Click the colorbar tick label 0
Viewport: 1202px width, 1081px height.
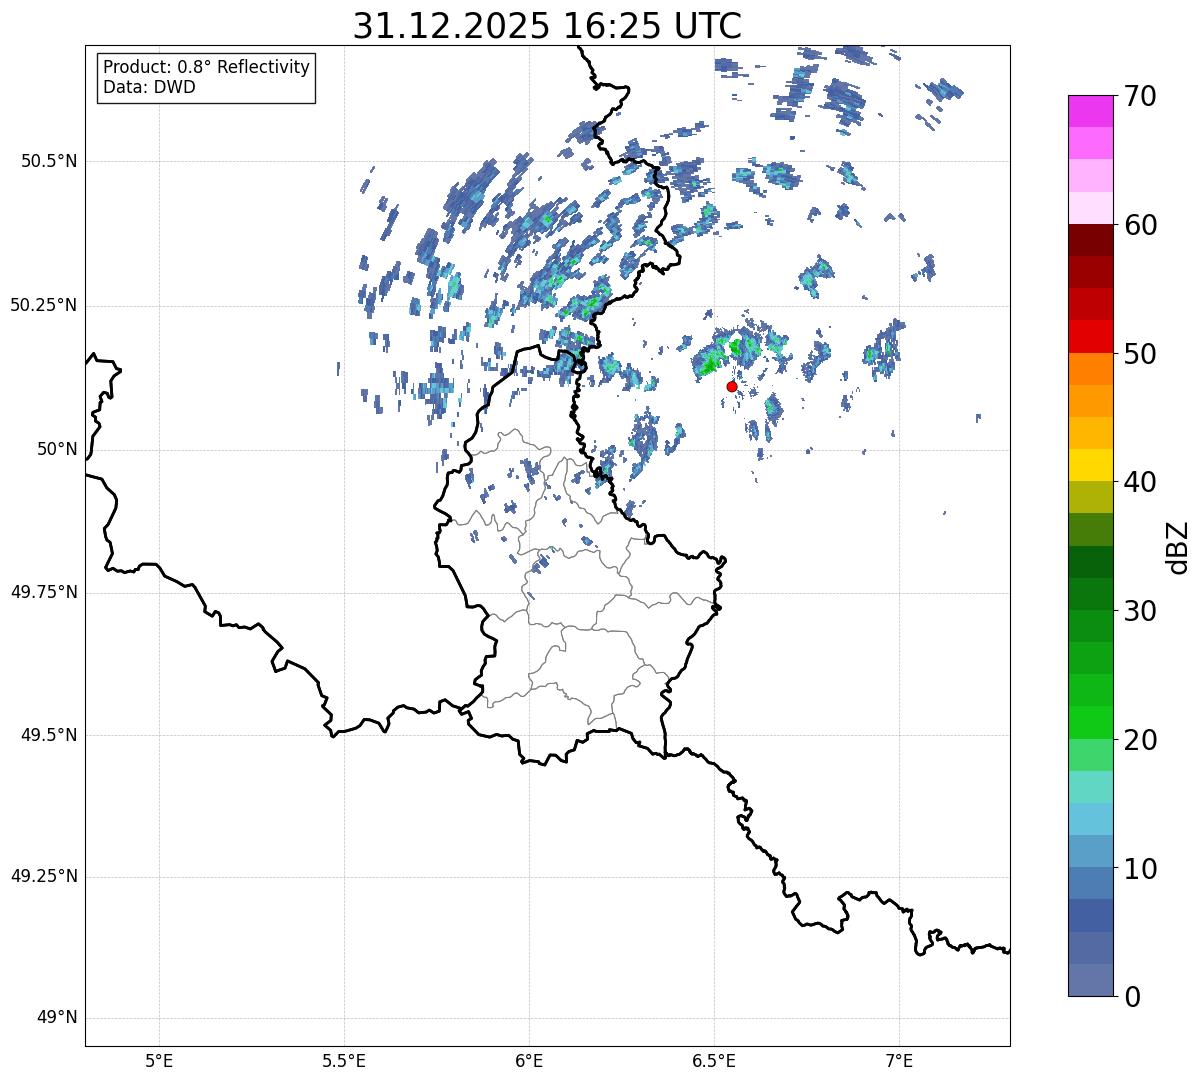coord(1133,997)
